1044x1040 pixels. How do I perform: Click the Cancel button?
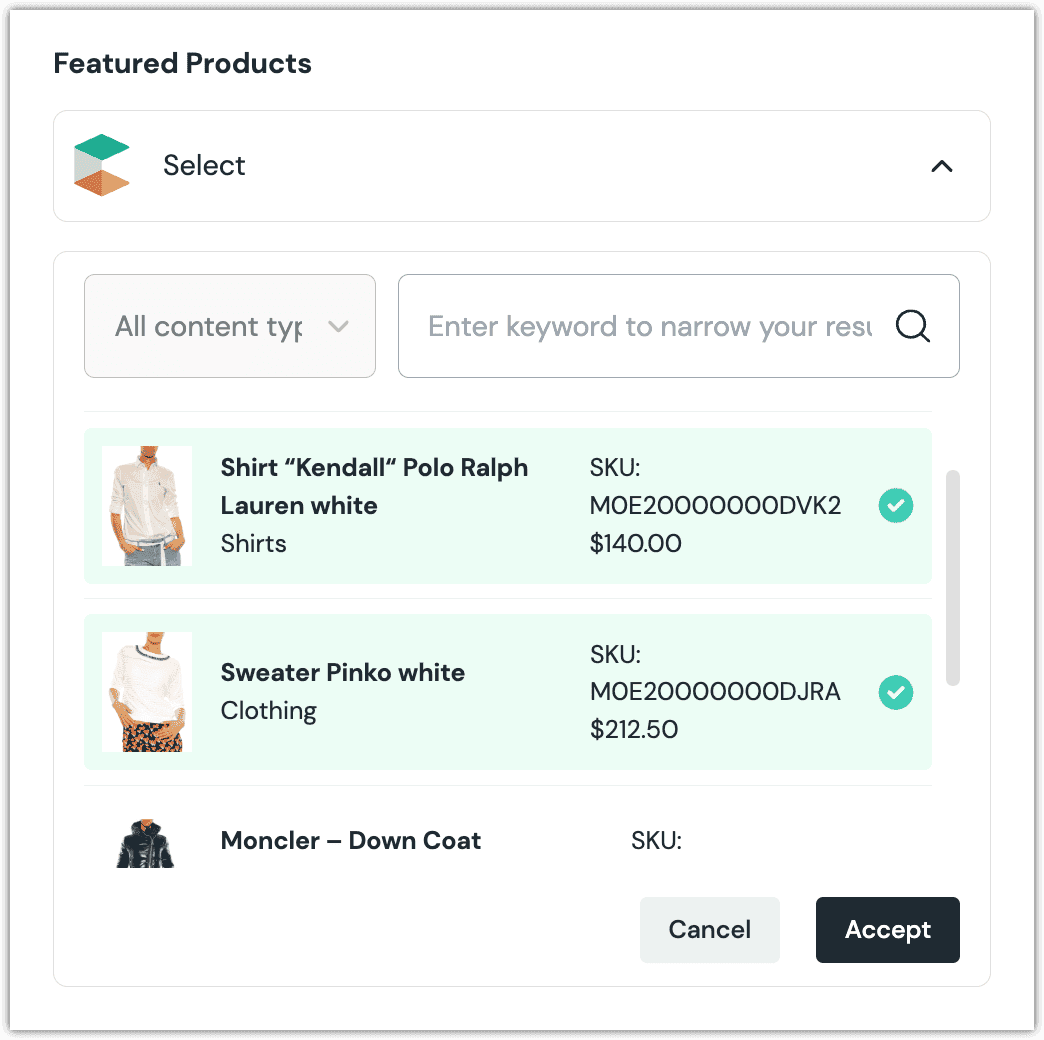tap(710, 929)
